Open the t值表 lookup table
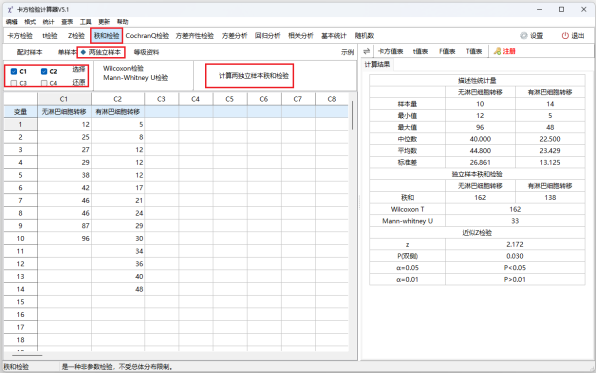The image size is (596, 373). (420, 51)
